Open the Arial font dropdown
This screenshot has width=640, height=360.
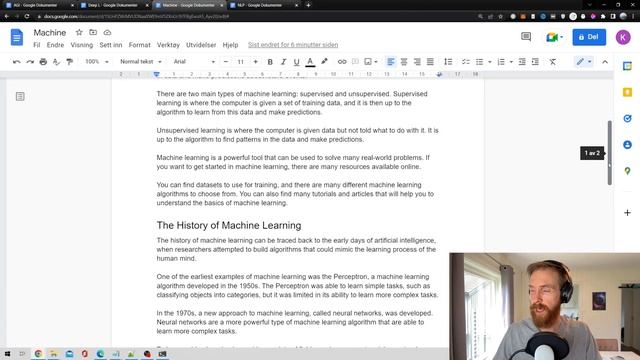click(x=194, y=62)
